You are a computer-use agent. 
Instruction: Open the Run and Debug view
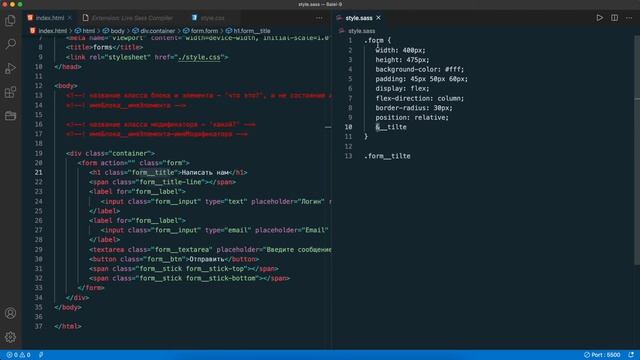10,68
